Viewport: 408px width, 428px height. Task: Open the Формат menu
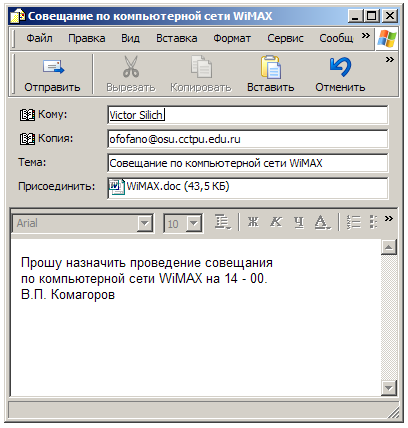click(232, 38)
